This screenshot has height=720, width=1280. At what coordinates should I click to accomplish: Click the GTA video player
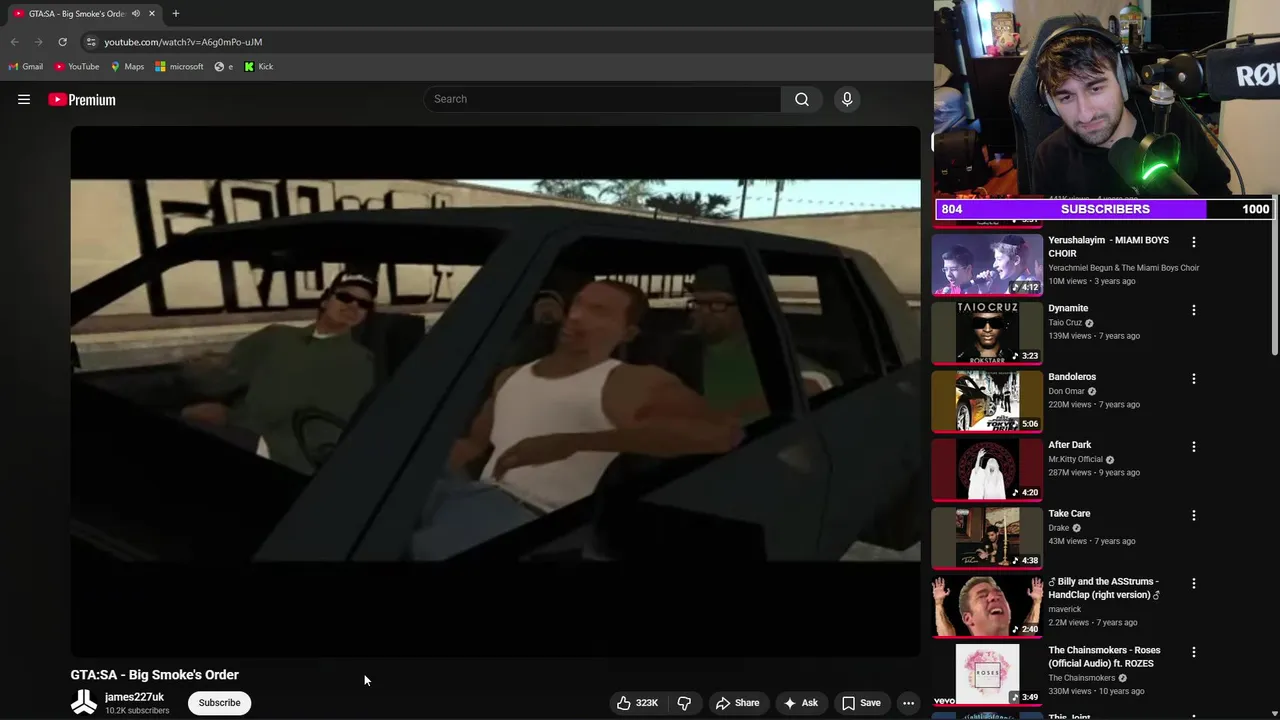click(x=495, y=391)
